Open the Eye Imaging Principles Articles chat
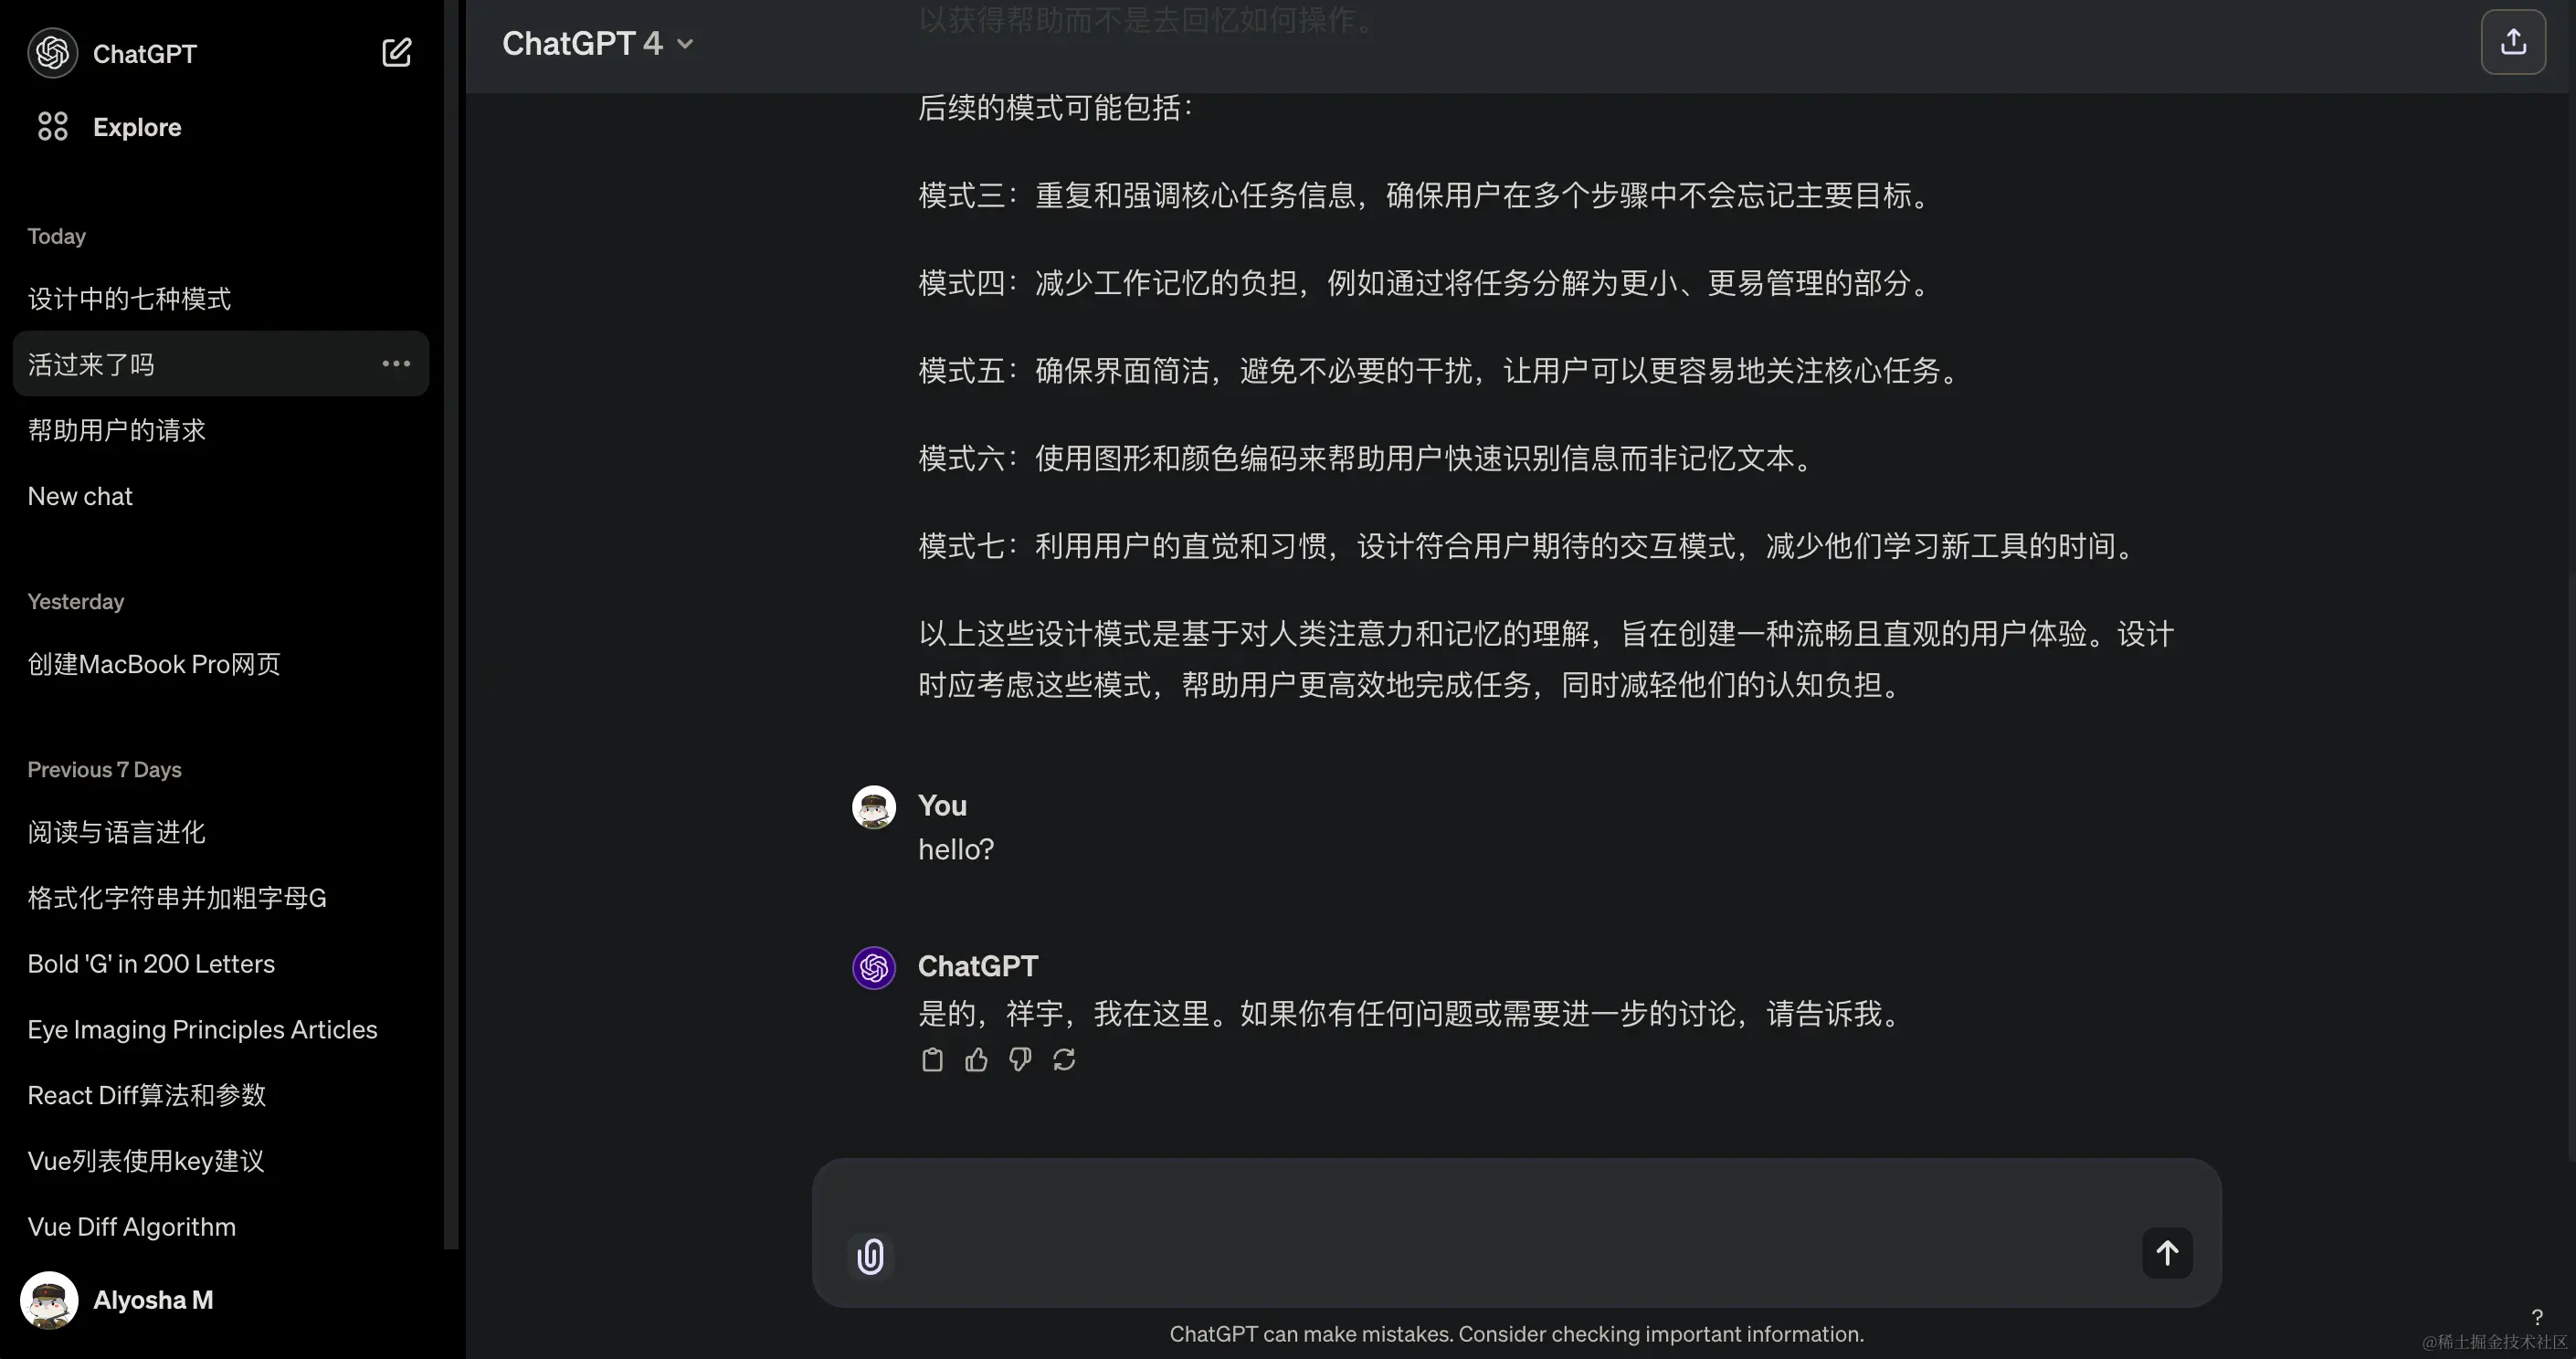 coord(202,1030)
